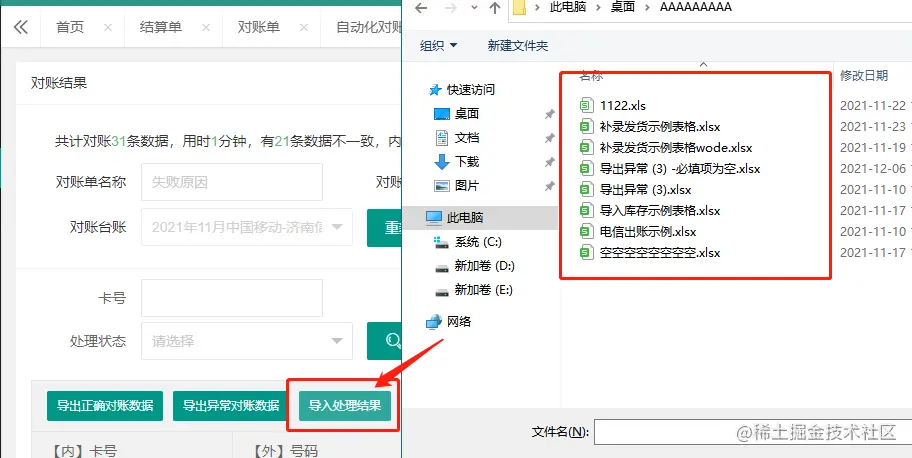Close the 结算单 tab
The image size is (912, 458).
[205, 27]
